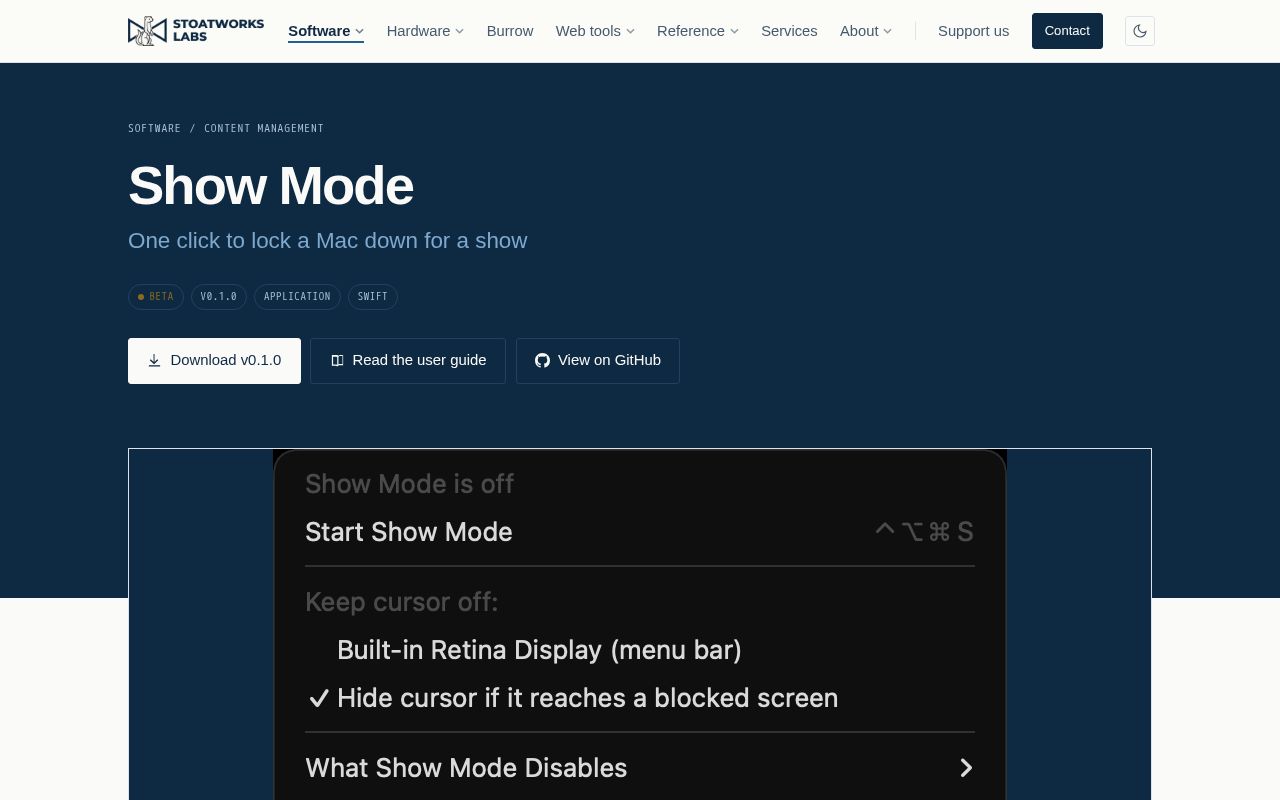Click the V0.1.0 version tag
The height and width of the screenshot is (800, 1280).
[x=219, y=297]
